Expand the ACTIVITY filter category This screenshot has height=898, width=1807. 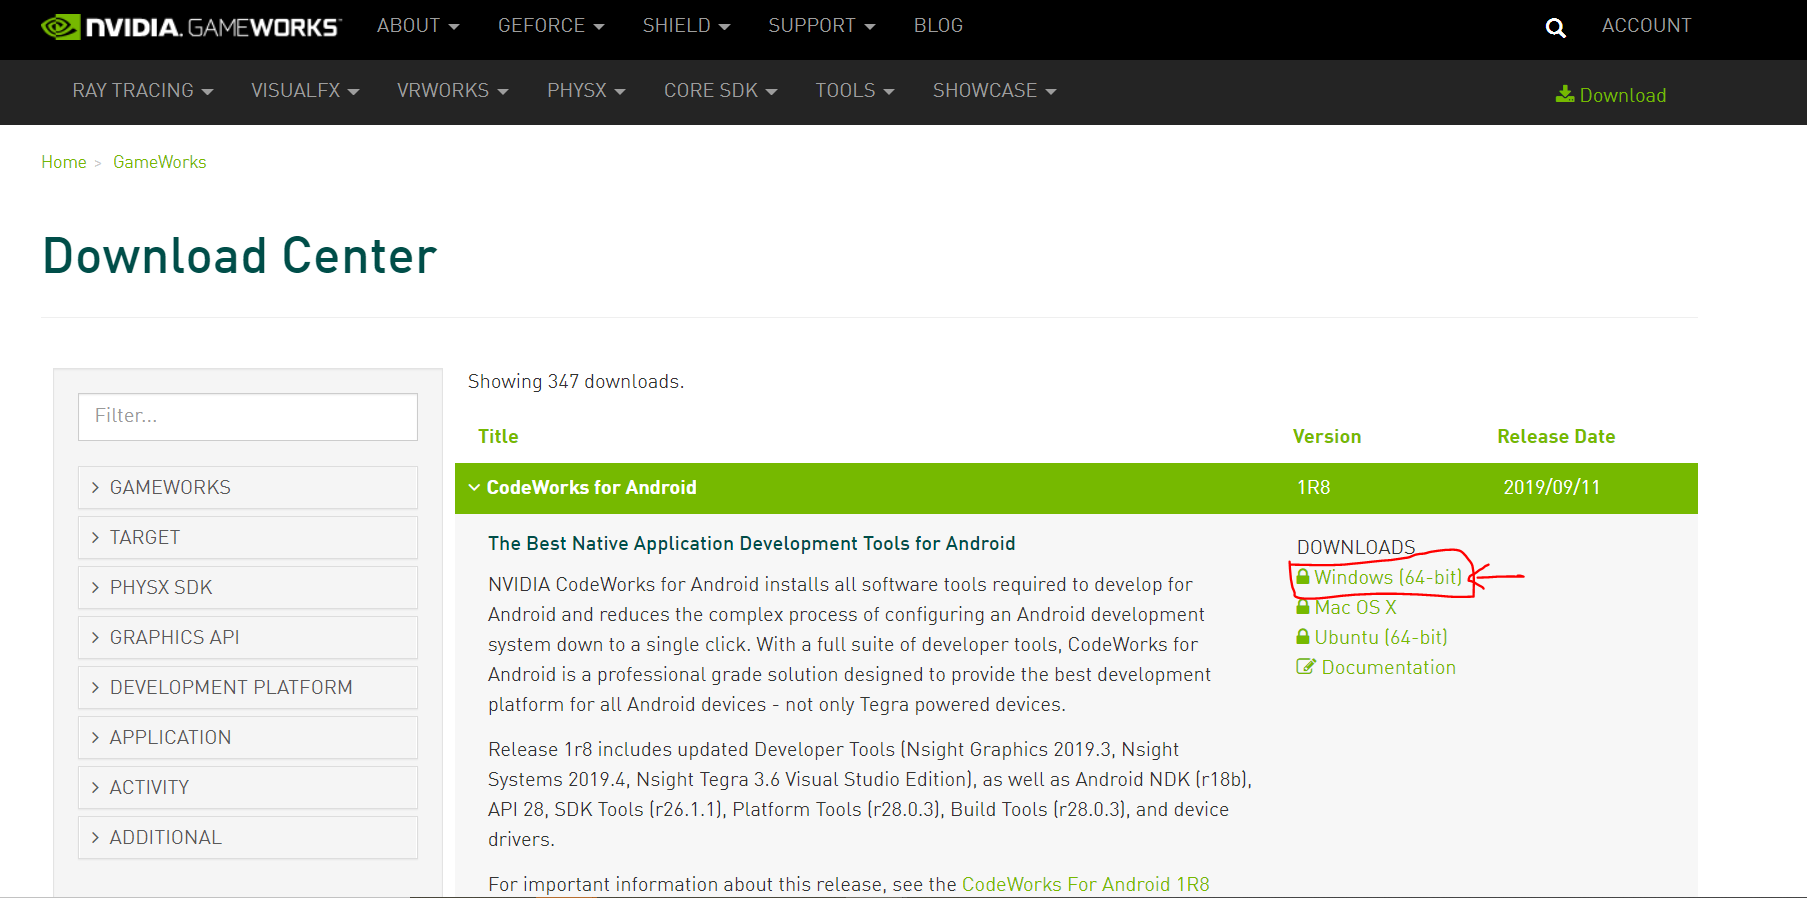click(248, 788)
